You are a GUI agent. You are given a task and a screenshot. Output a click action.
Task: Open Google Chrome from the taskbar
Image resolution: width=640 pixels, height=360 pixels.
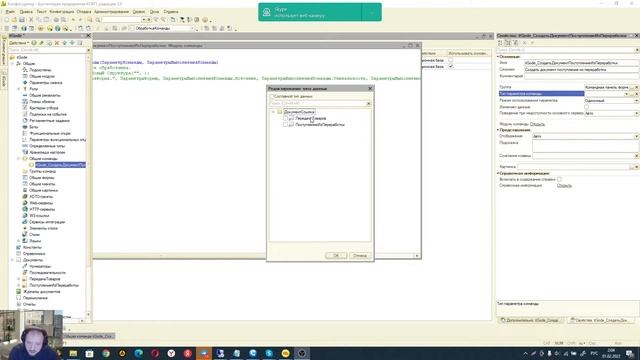[106, 353]
